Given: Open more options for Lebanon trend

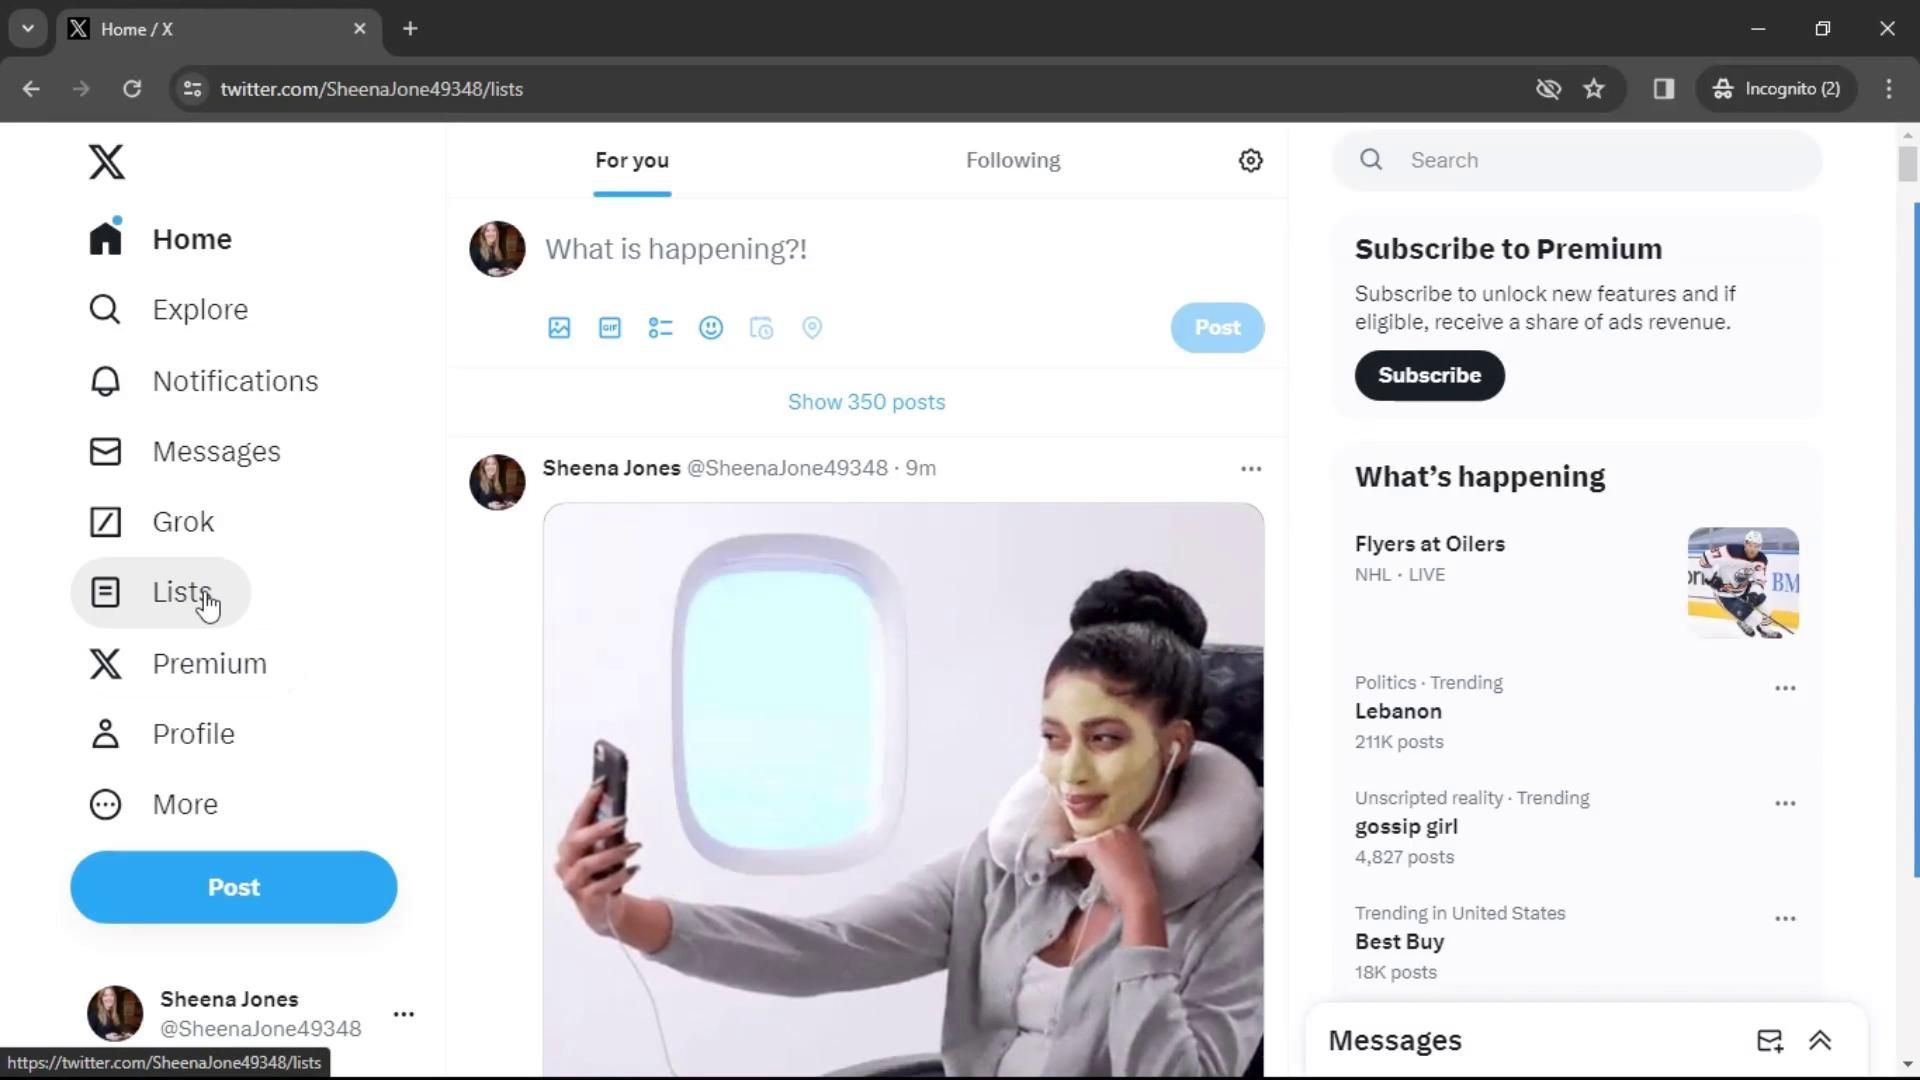Looking at the screenshot, I should 1785,688.
